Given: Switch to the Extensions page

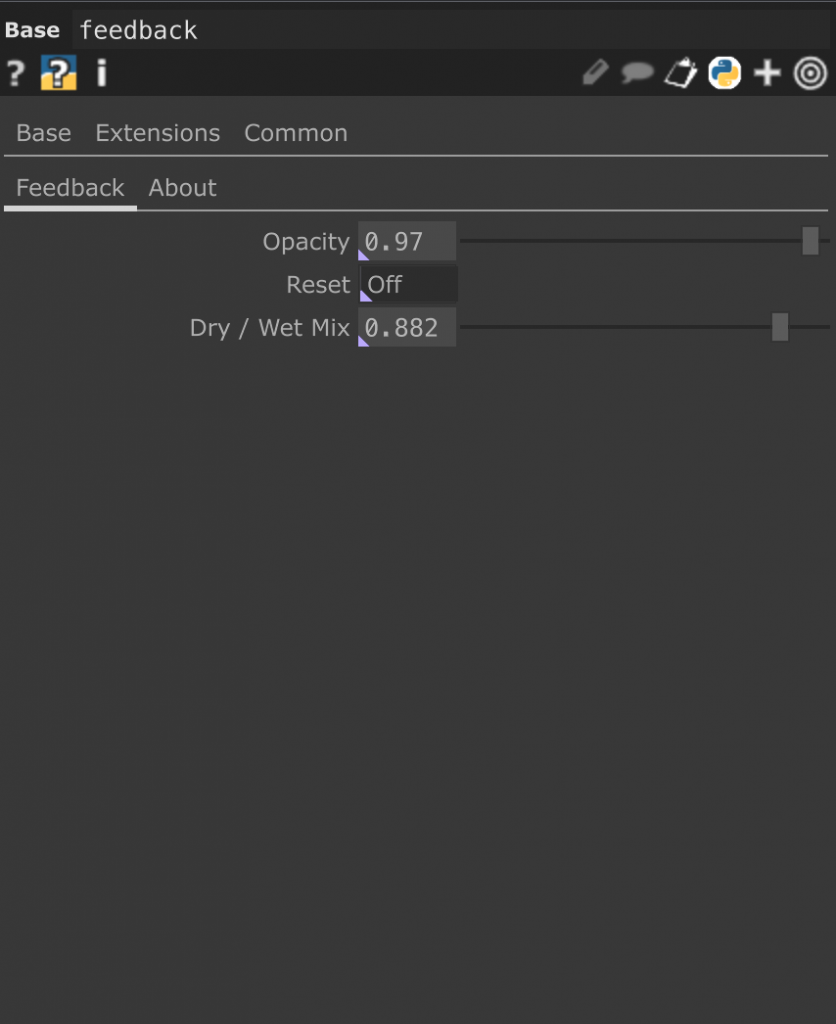Looking at the screenshot, I should pos(157,133).
